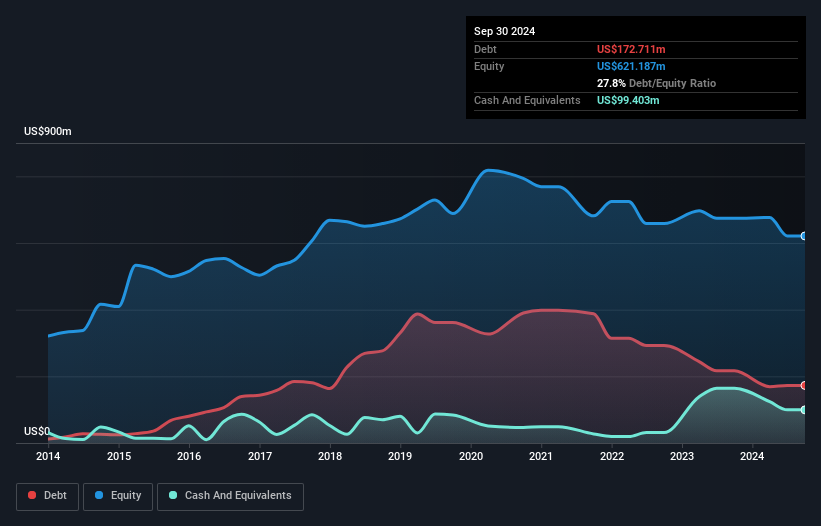Click the red dot in Debt legend
Image resolution: width=821 pixels, height=526 pixels.
32,495
